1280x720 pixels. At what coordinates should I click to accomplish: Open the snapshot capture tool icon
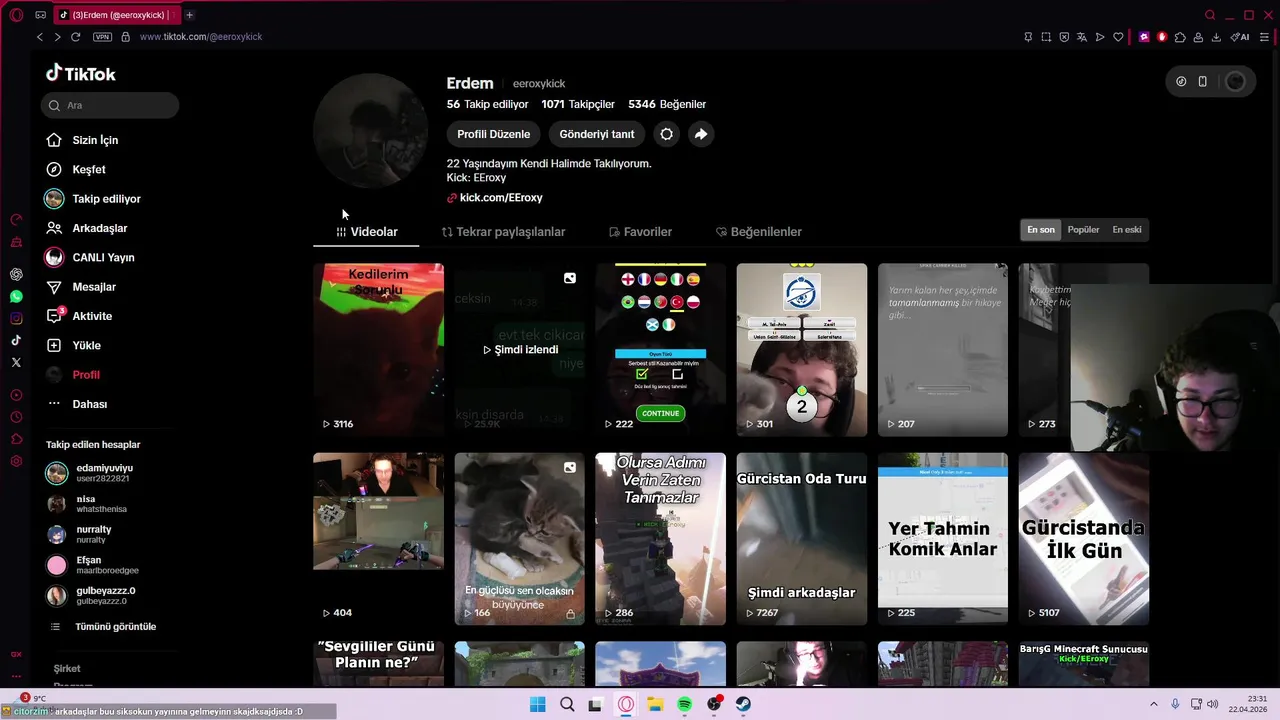(1046, 37)
